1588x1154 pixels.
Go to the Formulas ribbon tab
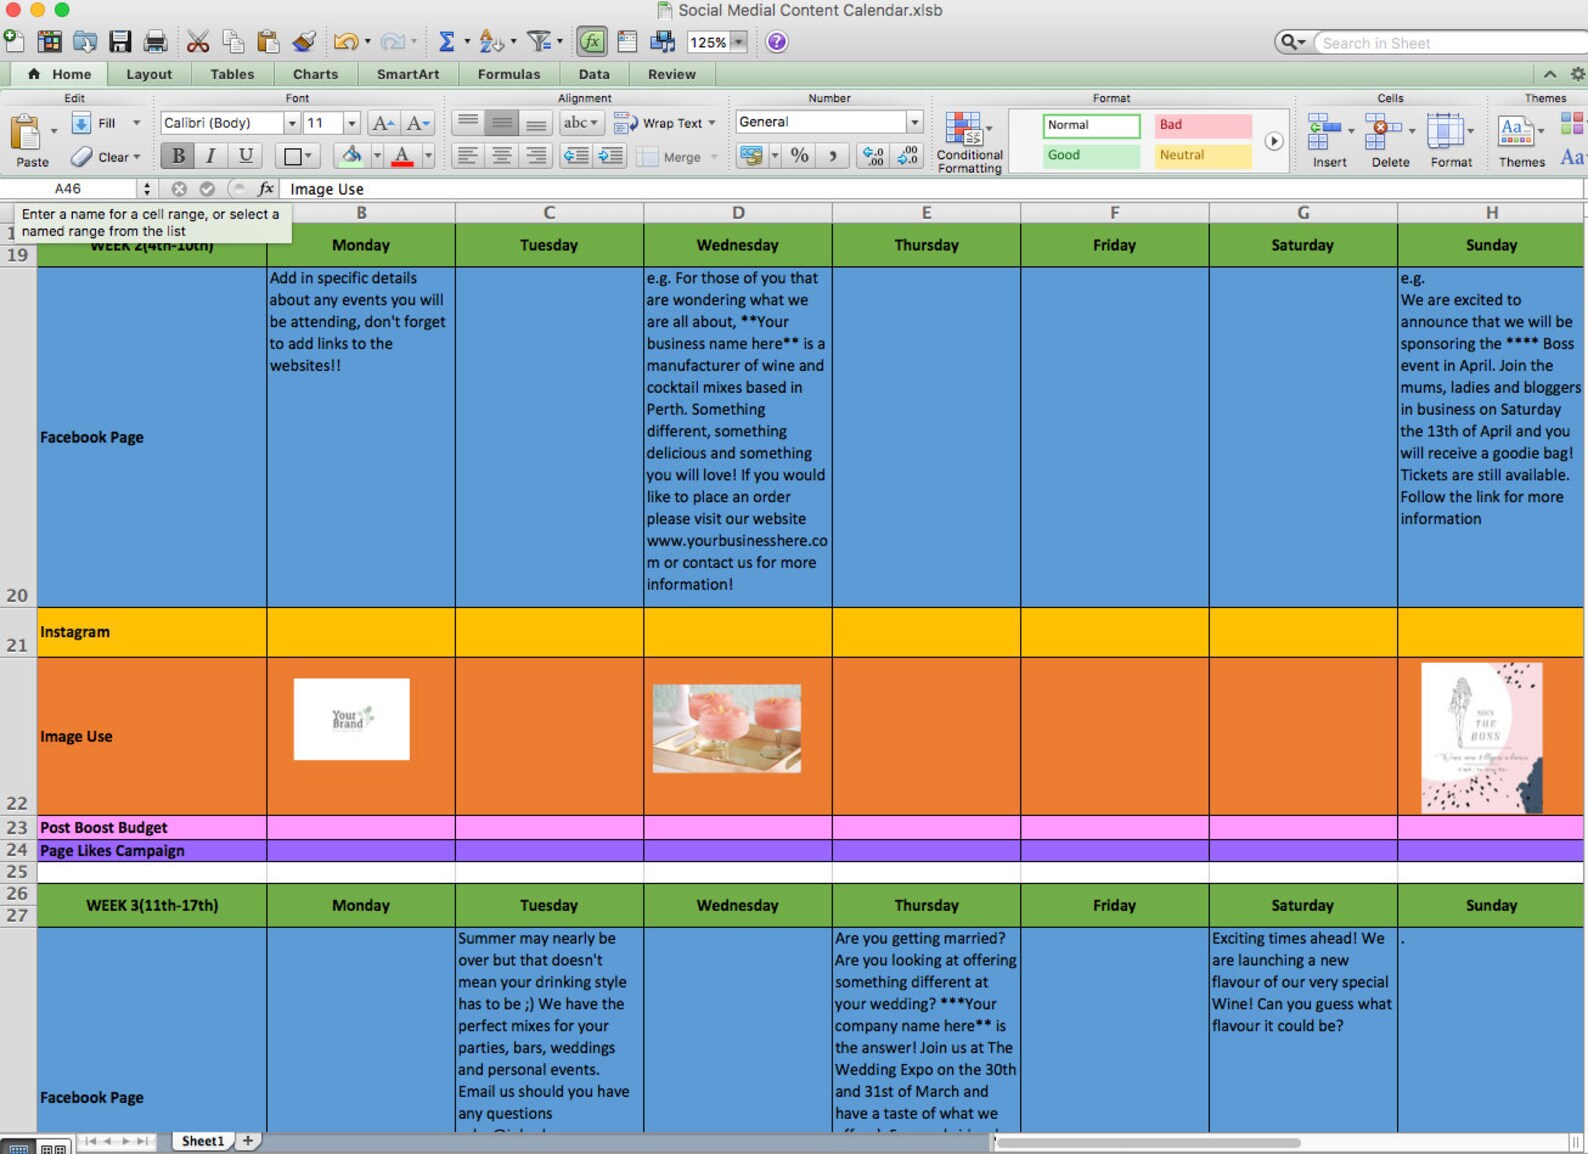tap(509, 74)
